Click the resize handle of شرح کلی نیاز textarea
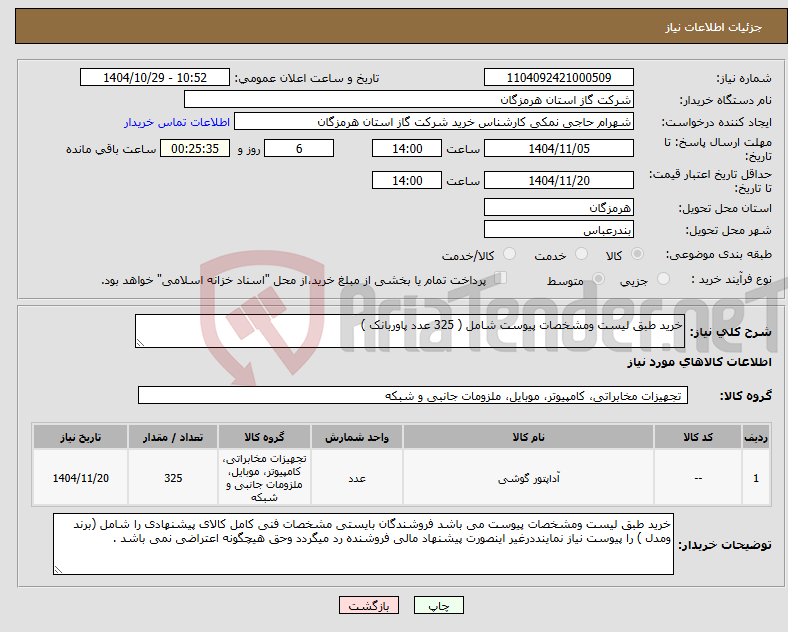788x632 pixels. pyautogui.click(x=140, y=343)
